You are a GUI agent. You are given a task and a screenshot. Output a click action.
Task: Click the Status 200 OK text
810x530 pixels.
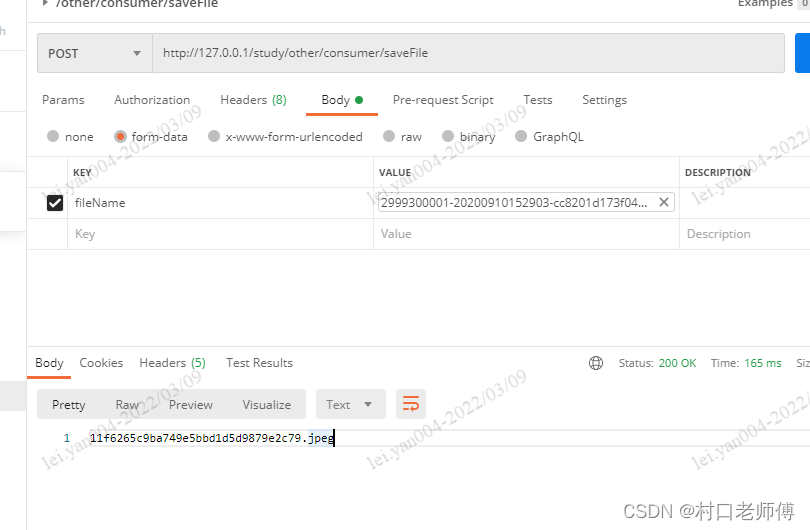(657, 363)
